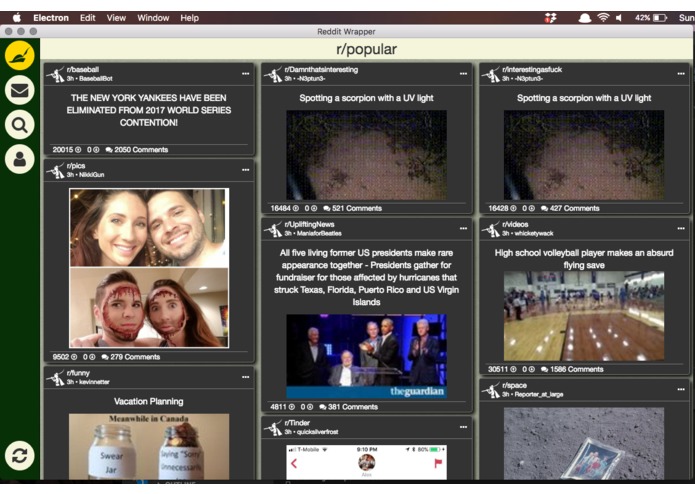Open the Yankees eliminated post title
This screenshot has height=494, width=695.
[148, 110]
